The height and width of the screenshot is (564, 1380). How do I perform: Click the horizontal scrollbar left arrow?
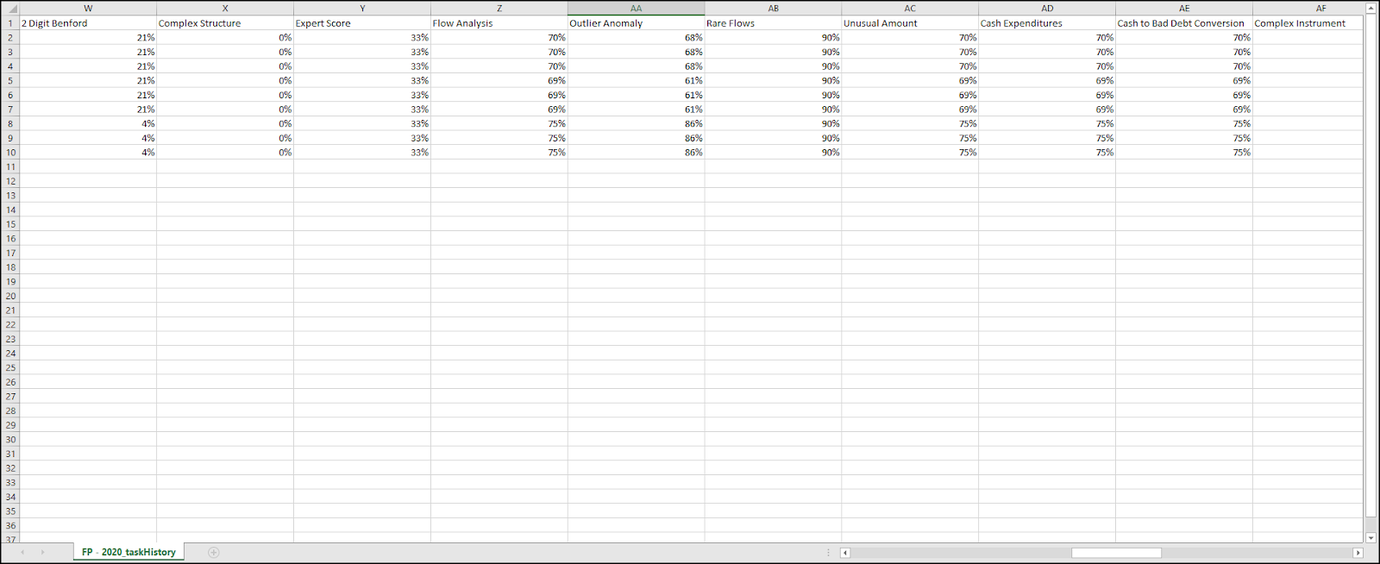click(x=845, y=552)
